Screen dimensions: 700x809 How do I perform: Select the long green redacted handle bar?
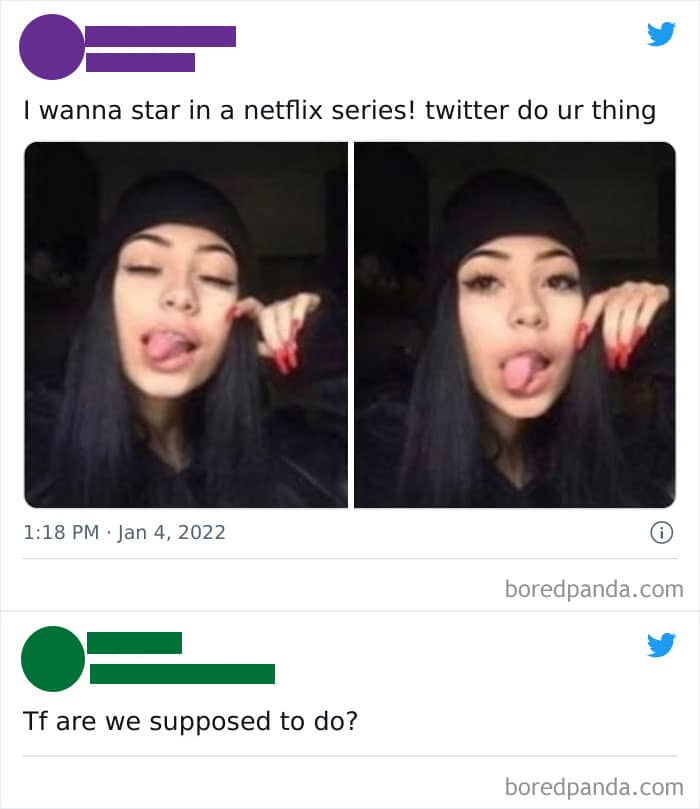click(x=183, y=674)
